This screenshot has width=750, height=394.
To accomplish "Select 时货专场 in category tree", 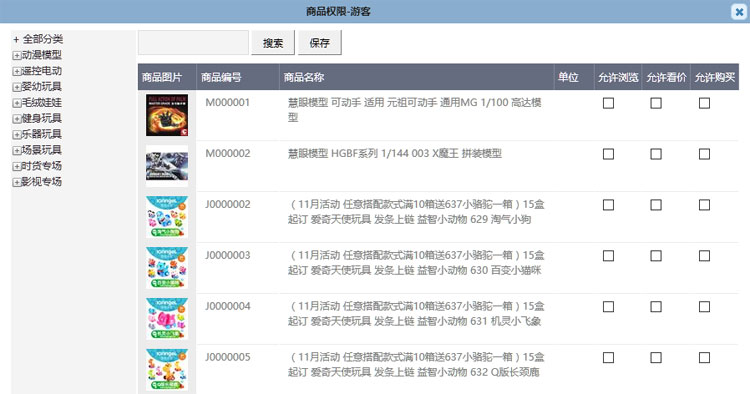I will click(x=42, y=166).
